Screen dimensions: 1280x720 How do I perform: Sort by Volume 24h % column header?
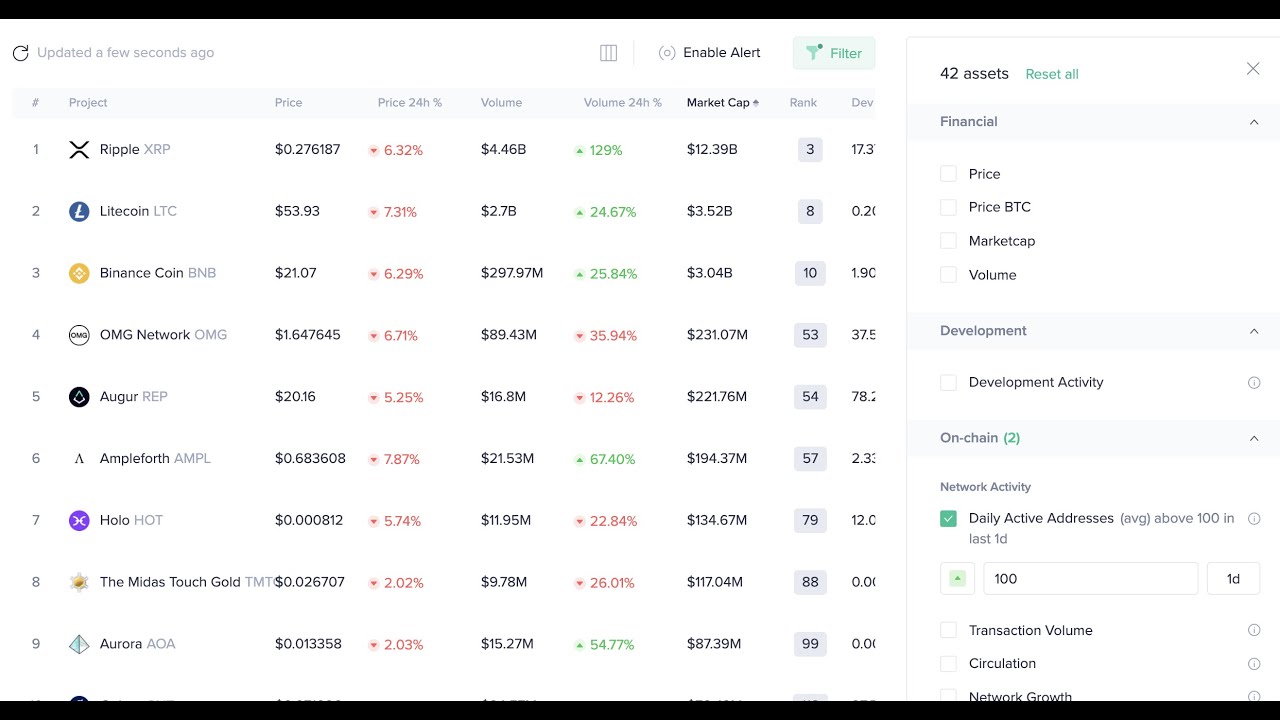coord(623,103)
